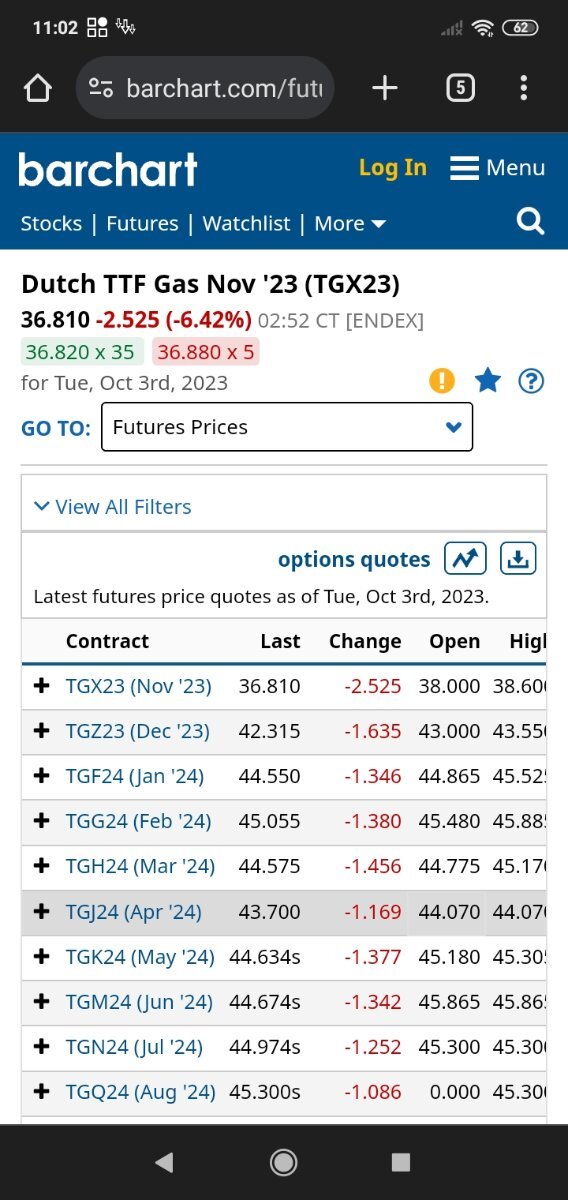Tap the browser address bar URL field
Screen dimensions: 568x1200
pyautogui.click(x=205, y=89)
